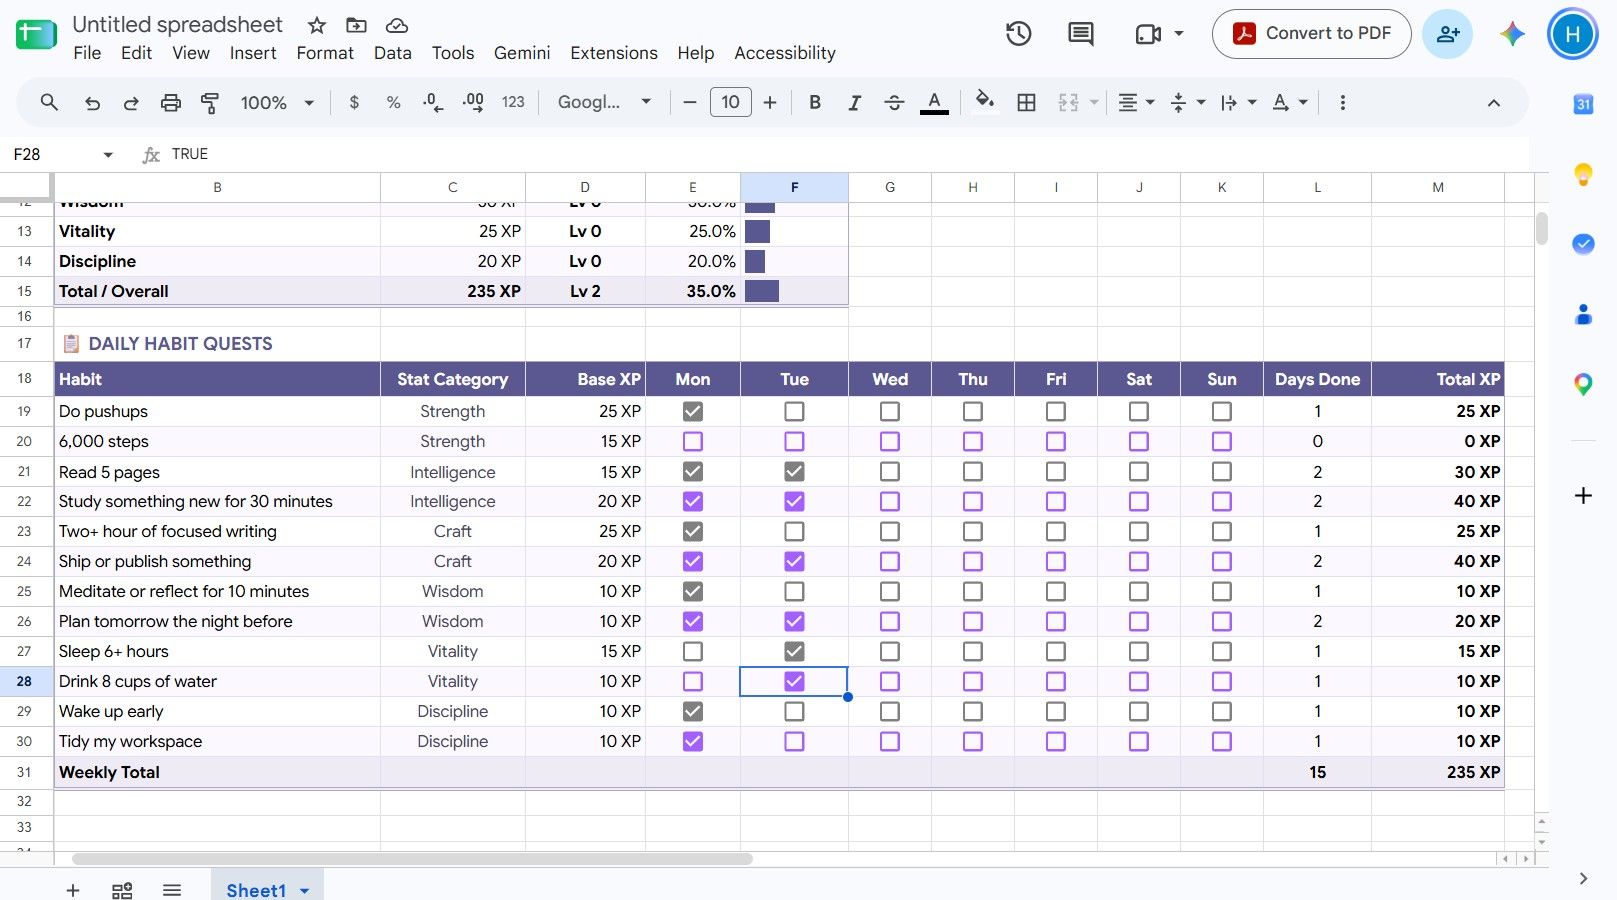Image resolution: width=1617 pixels, height=900 pixels.
Task: Expand the Meet call options arrow
Action: [x=1178, y=34]
